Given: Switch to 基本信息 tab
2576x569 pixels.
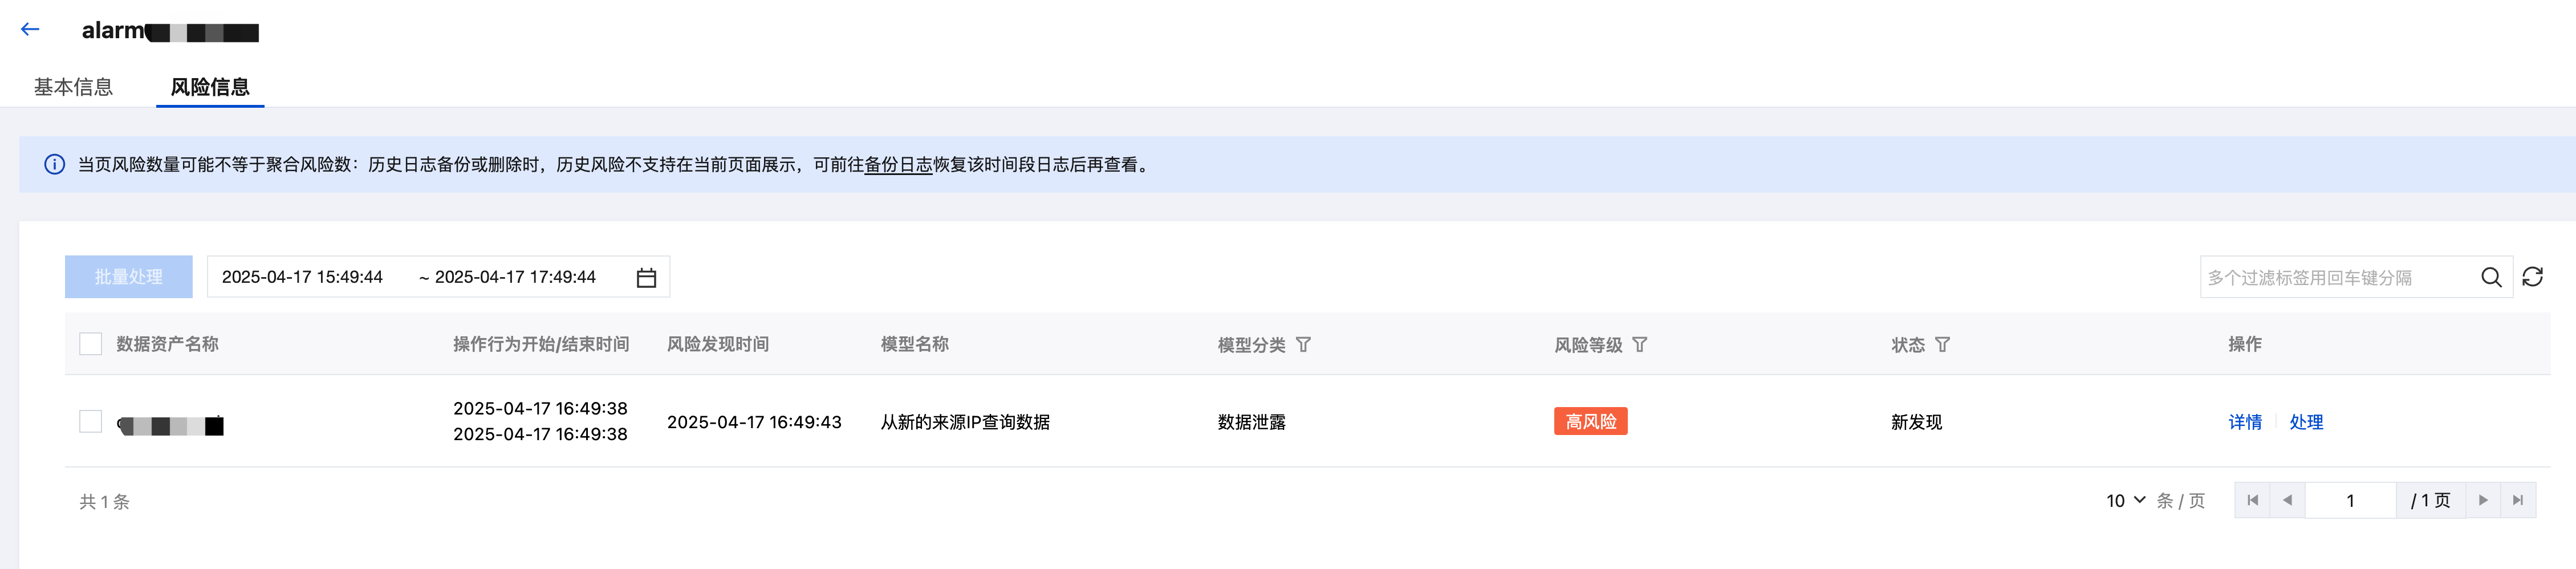Looking at the screenshot, I should [x=73, y=87].
